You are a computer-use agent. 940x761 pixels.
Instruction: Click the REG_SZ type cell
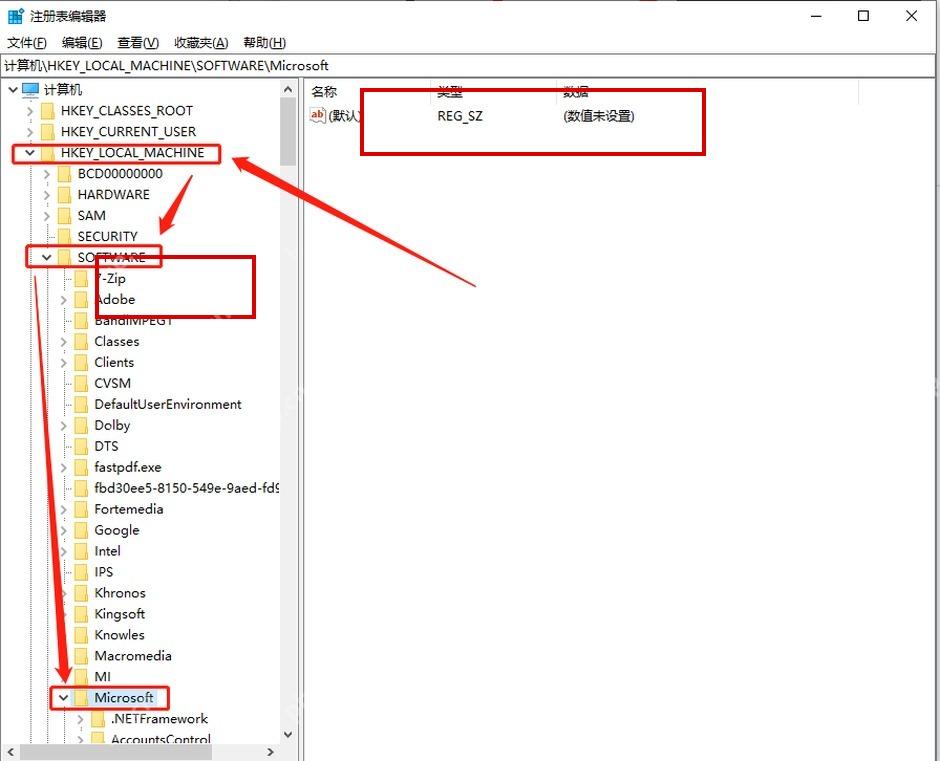460,116
